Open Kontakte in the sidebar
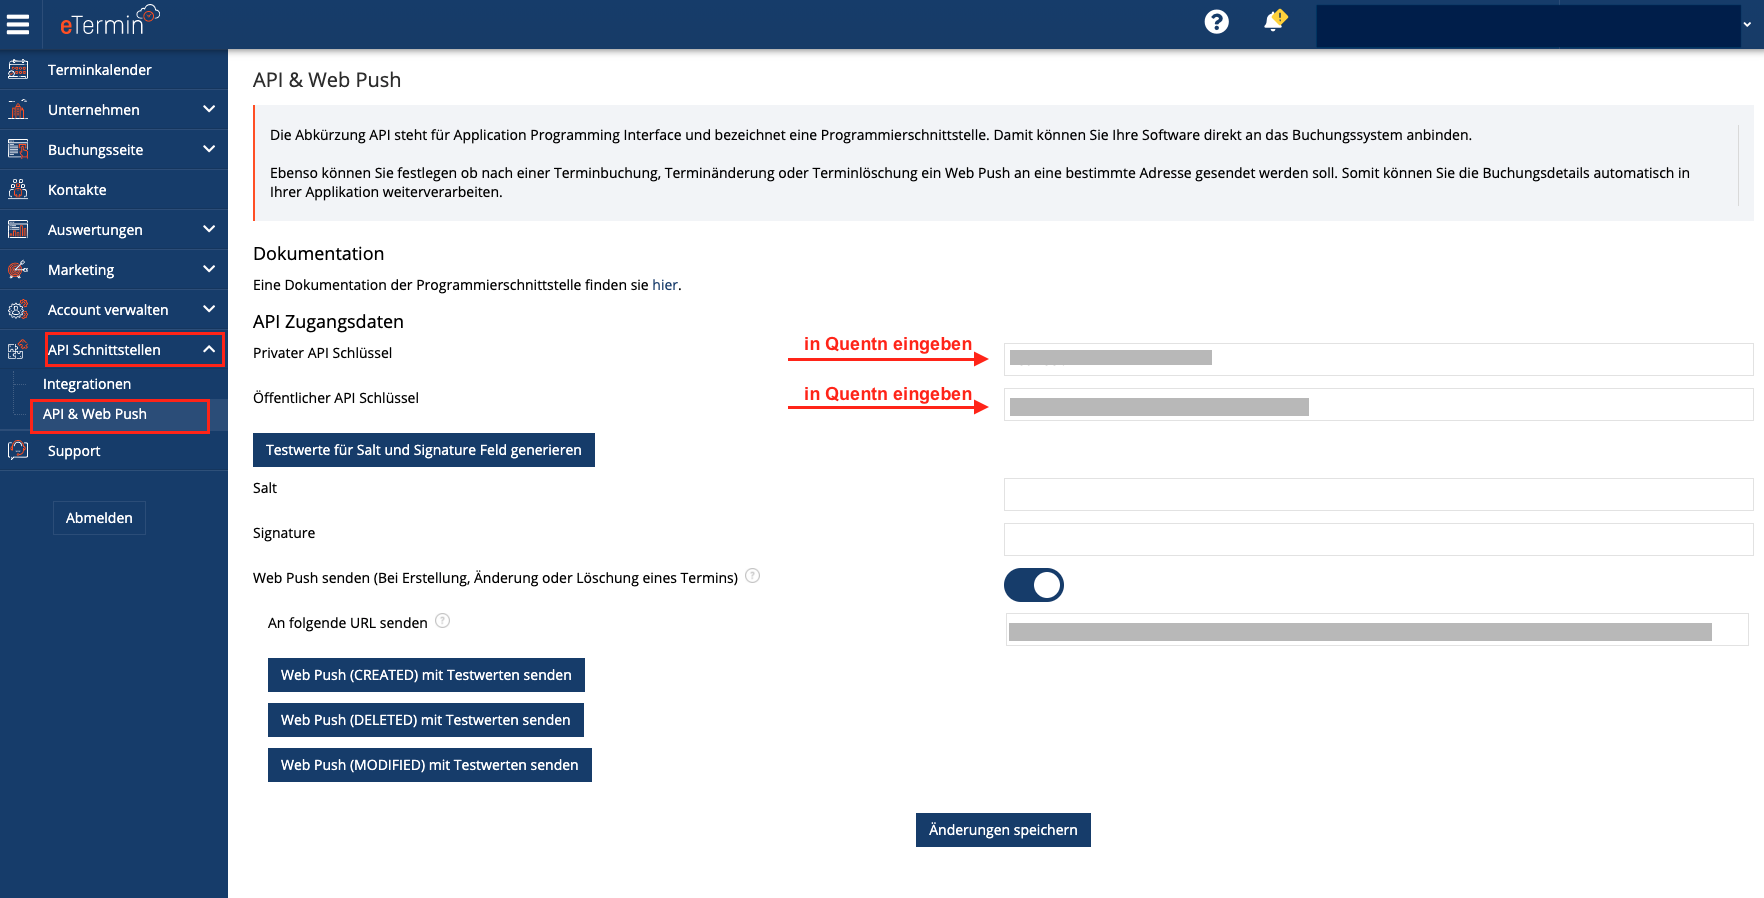The height and width of the screenshot is (898, 1764). tap(114, 190)
